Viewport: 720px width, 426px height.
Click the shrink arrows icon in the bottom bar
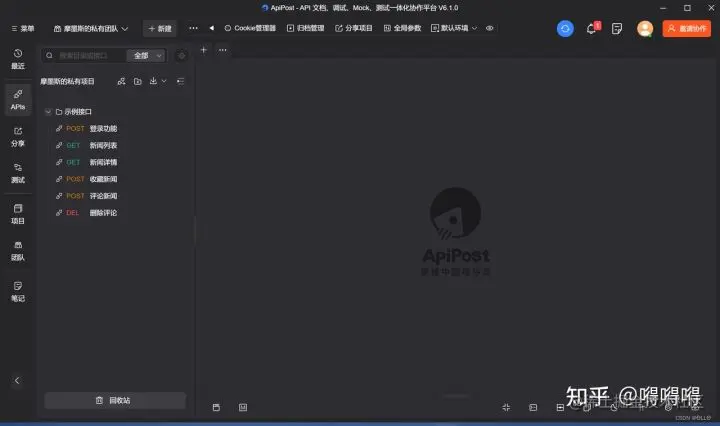pyautogui.click(x=506, y=407)
